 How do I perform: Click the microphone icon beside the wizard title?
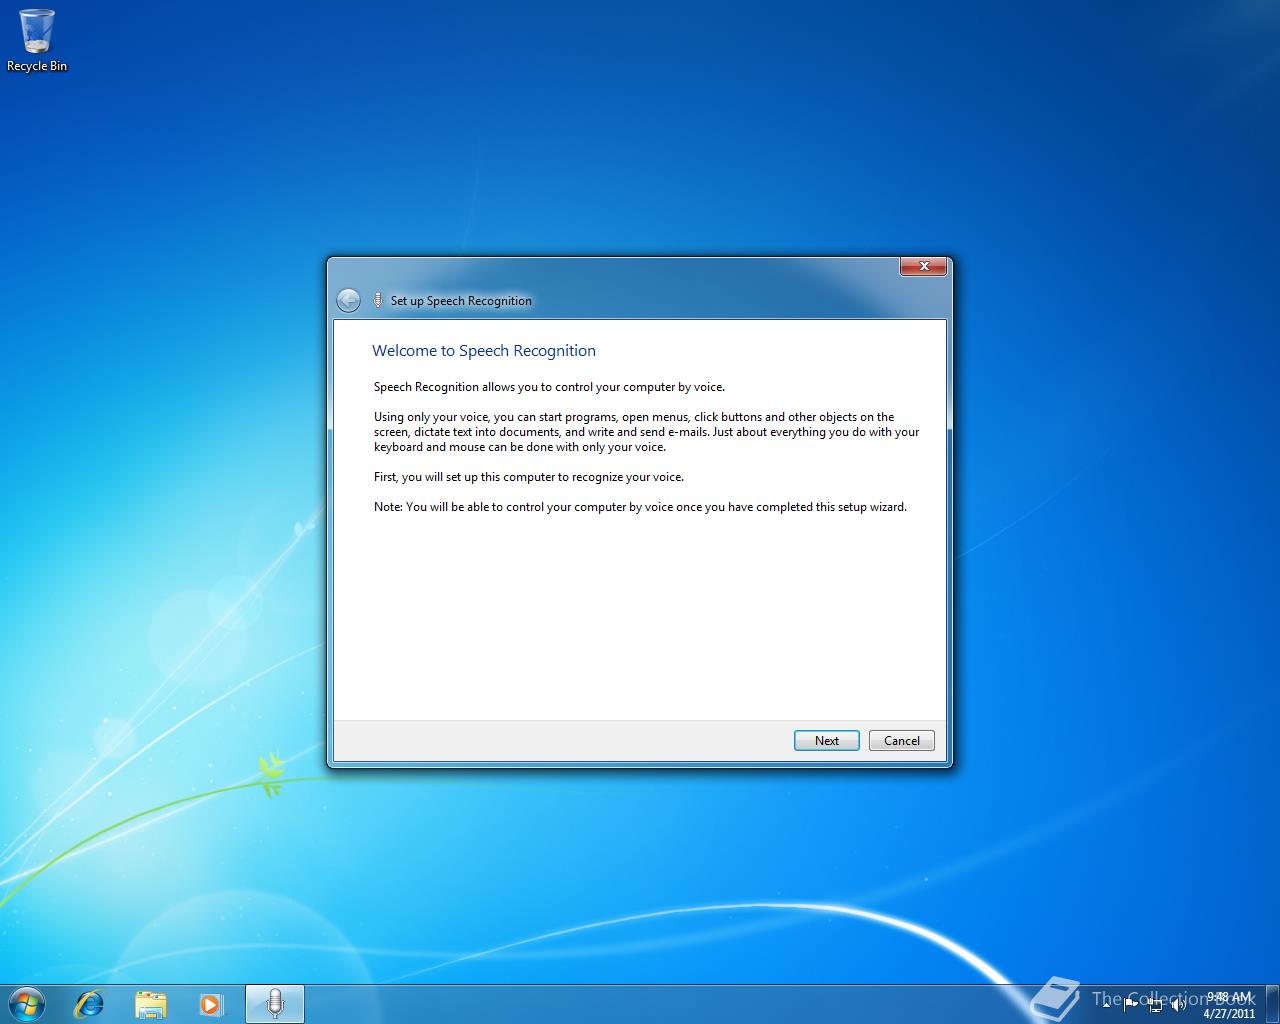377,300
